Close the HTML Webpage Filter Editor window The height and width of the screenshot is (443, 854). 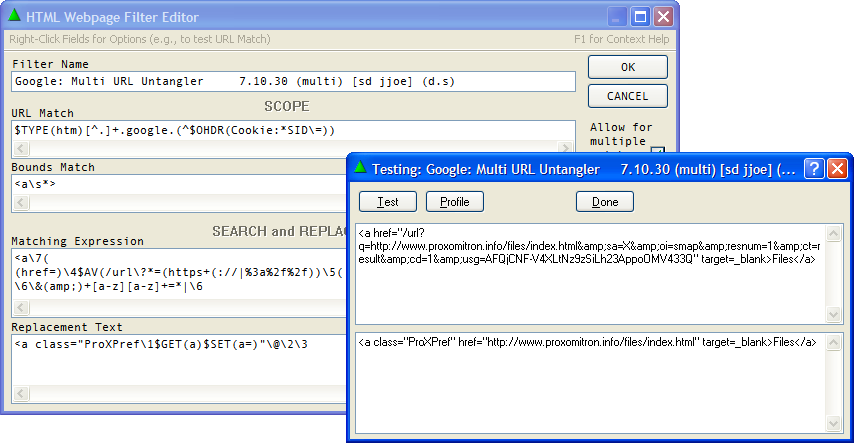pos(662,17)
